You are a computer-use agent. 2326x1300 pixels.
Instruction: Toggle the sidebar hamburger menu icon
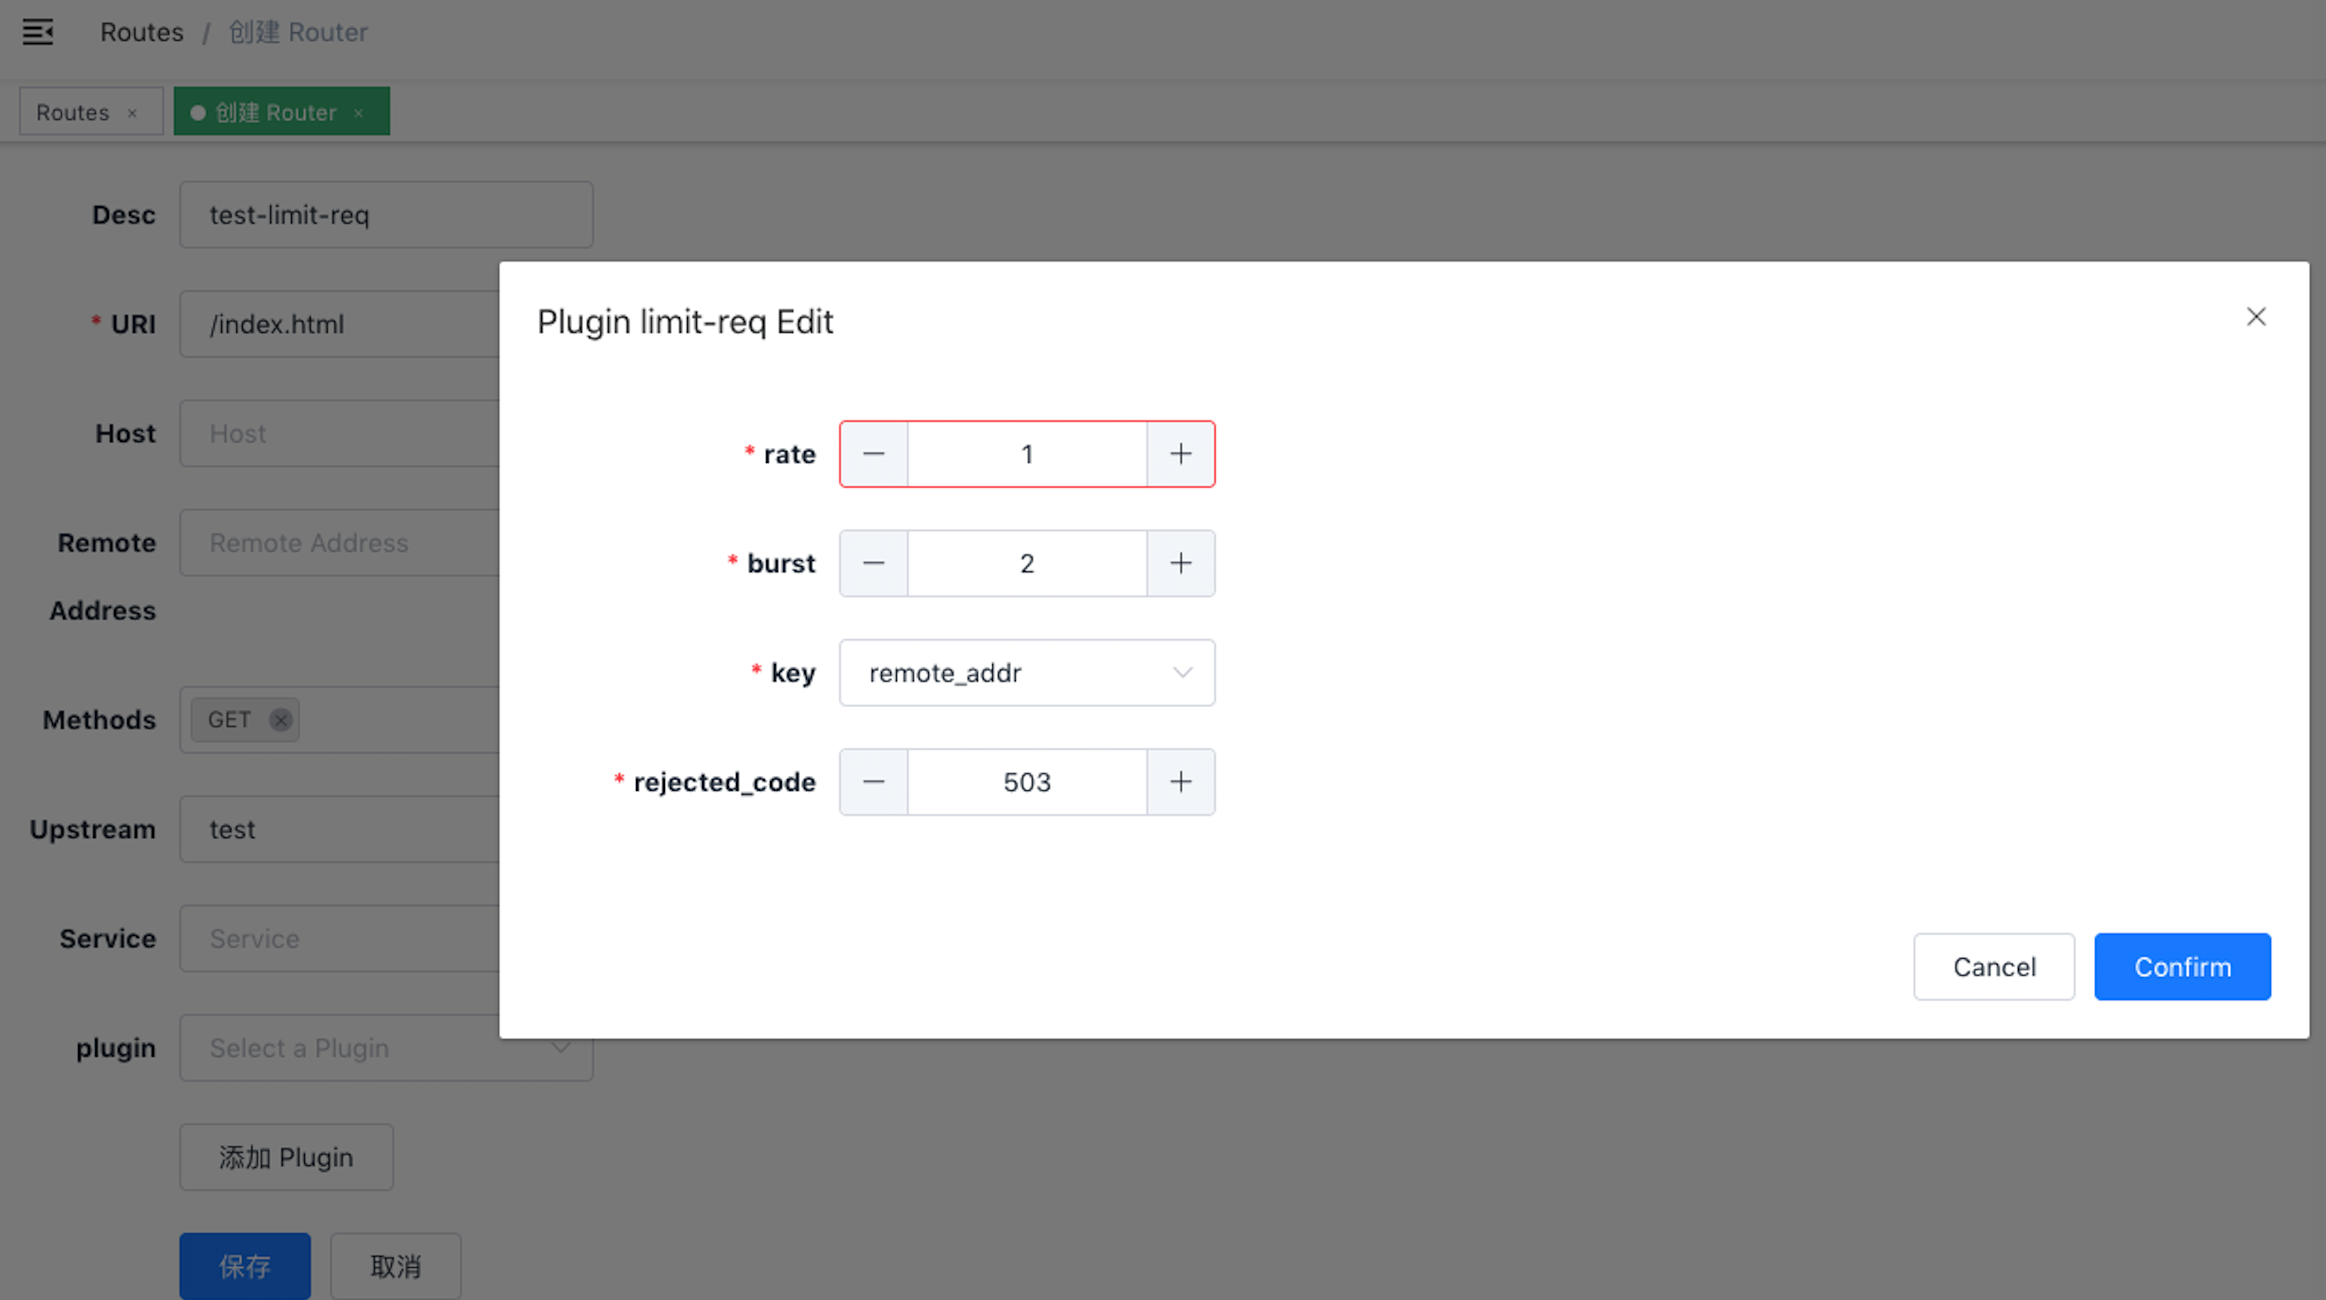coord(38,32)
